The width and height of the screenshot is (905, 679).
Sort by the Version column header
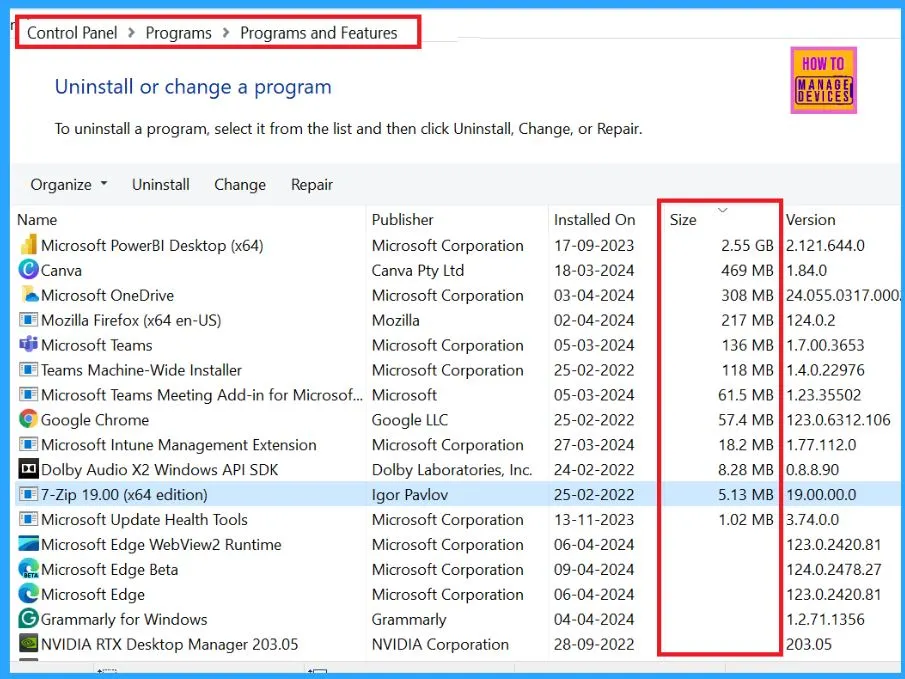pos(810,219)
